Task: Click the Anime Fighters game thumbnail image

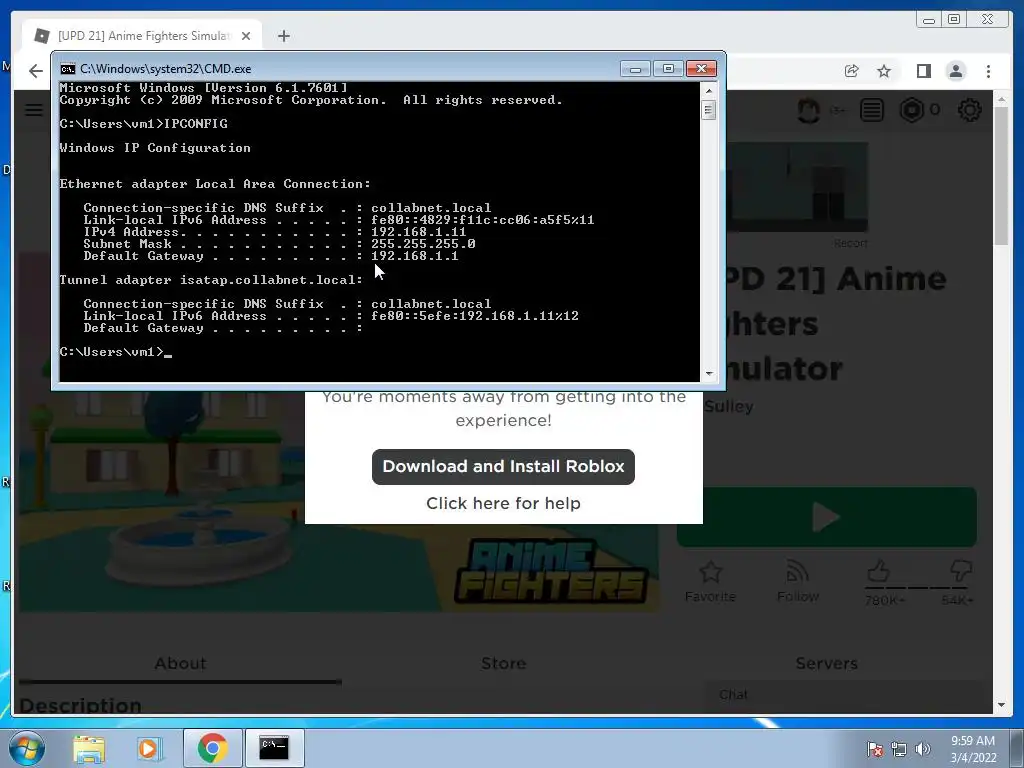Action: click(x=338, y=503)
